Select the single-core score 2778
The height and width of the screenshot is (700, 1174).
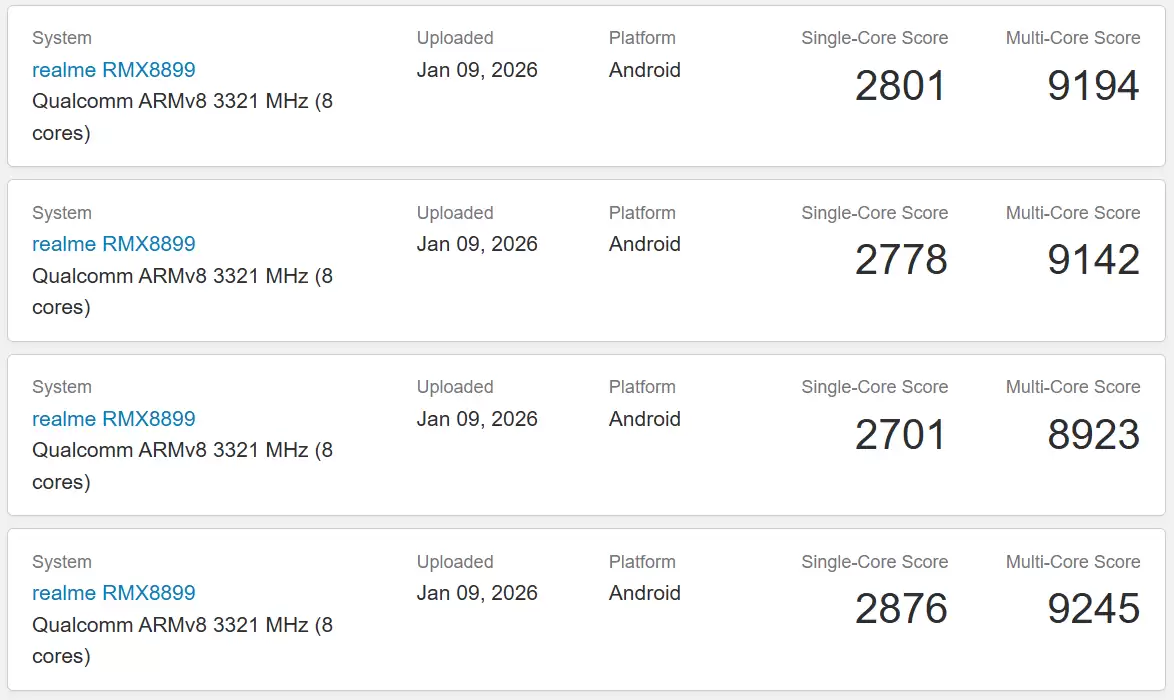pyautogui.click(x=900, y=260)
